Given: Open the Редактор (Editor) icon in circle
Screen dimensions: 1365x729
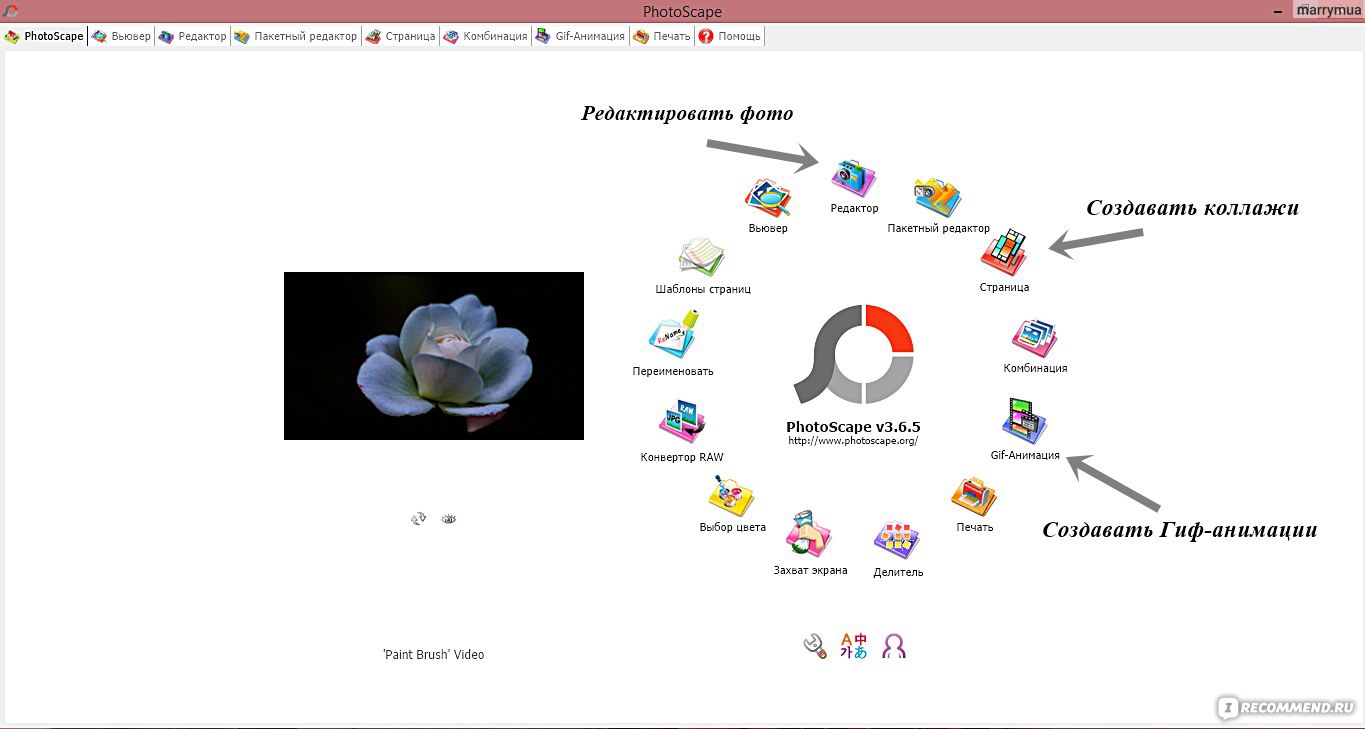Looking at the screenshot, I should [x=854, y=179].
